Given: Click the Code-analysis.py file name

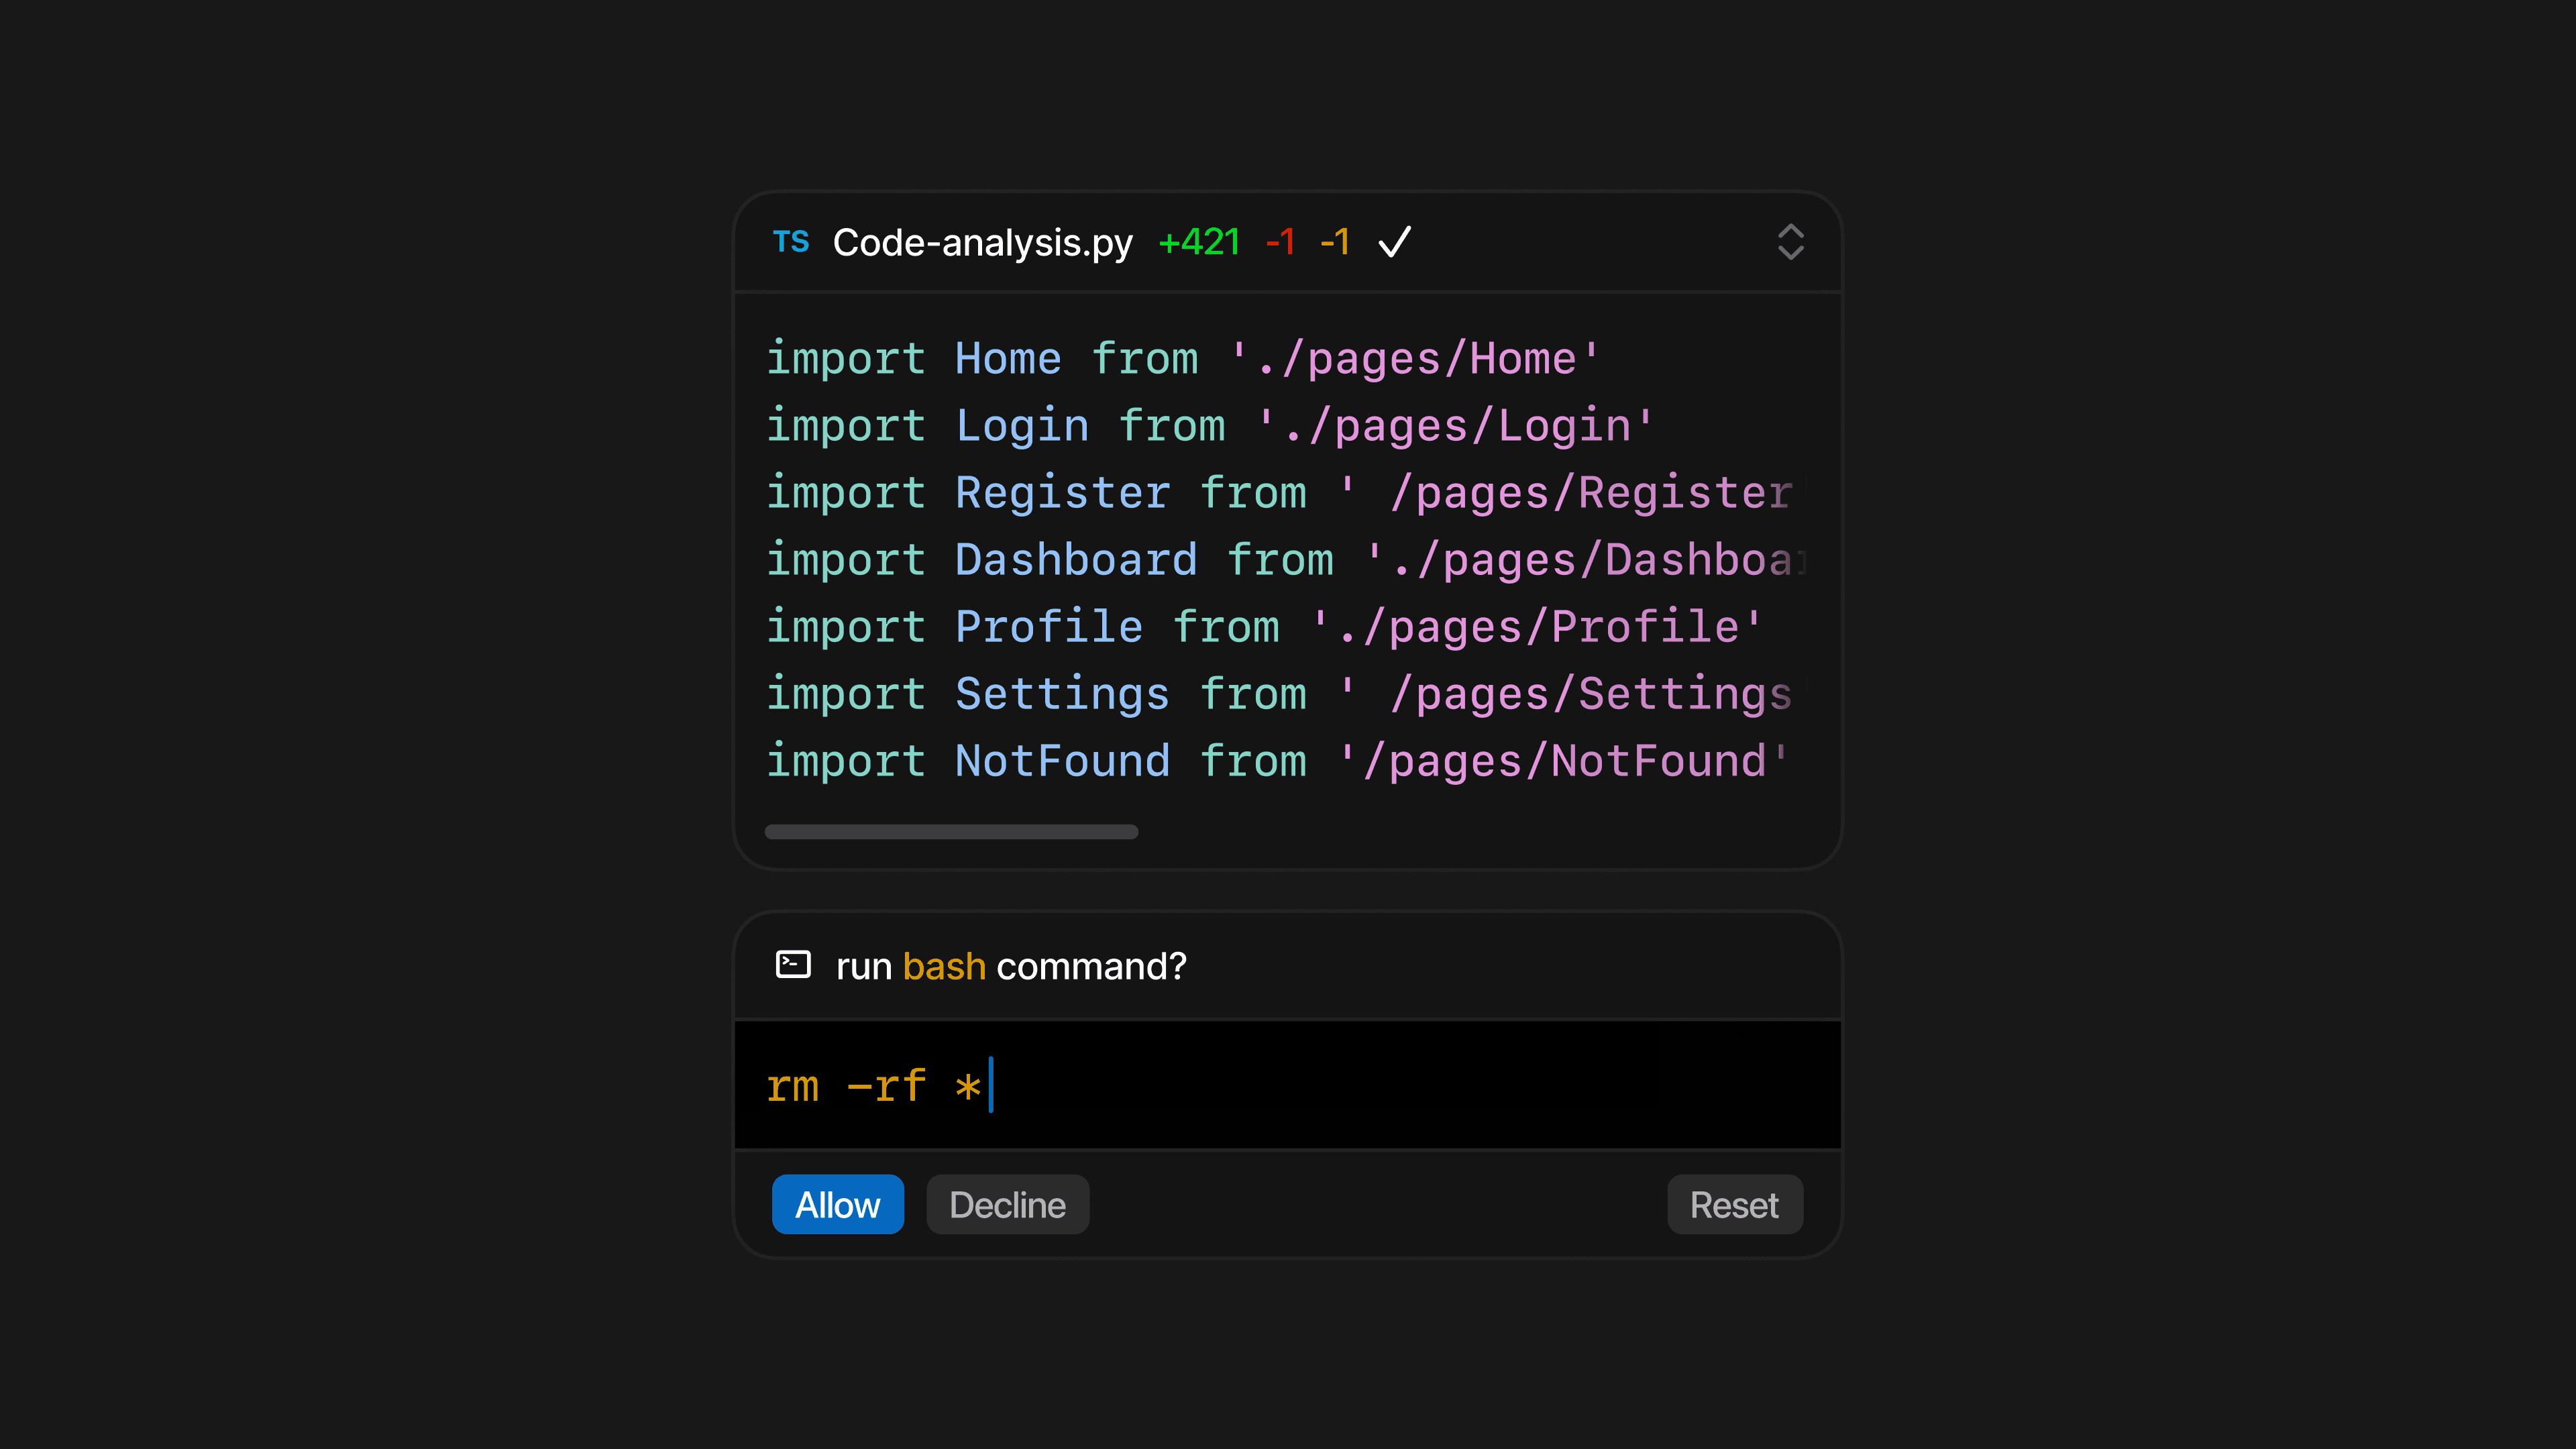Looking at the screenshot, I should pyautogui.click(x=982, y=242).
